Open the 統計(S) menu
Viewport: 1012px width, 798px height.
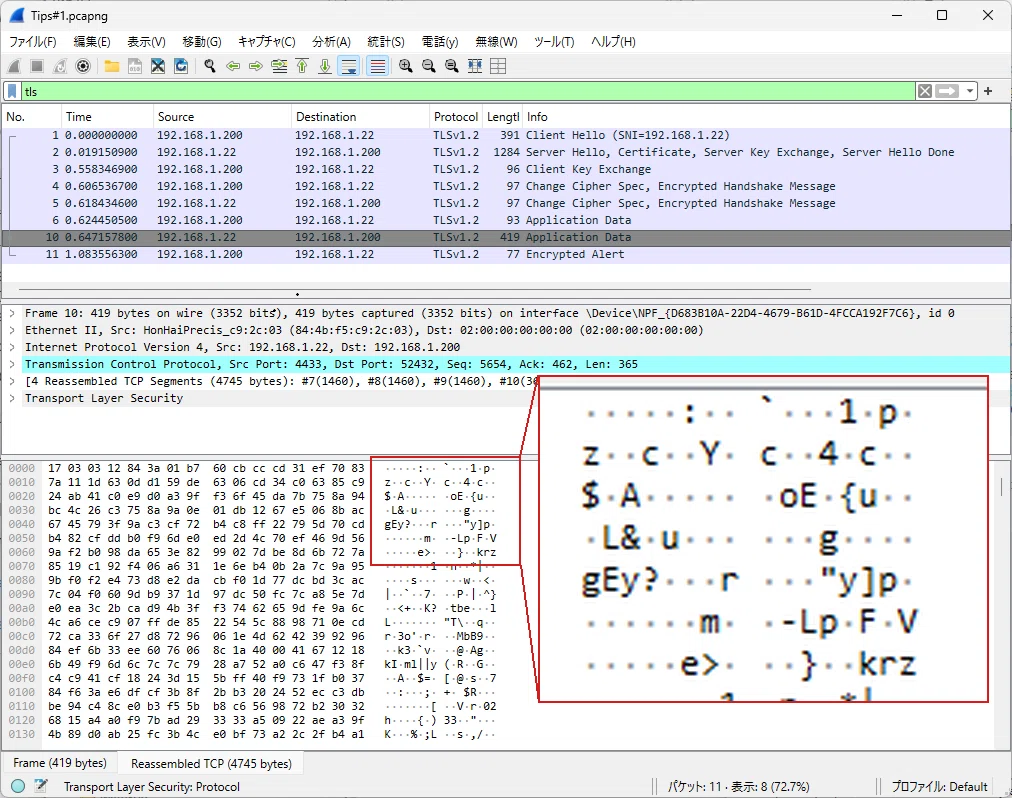(385, 42)
